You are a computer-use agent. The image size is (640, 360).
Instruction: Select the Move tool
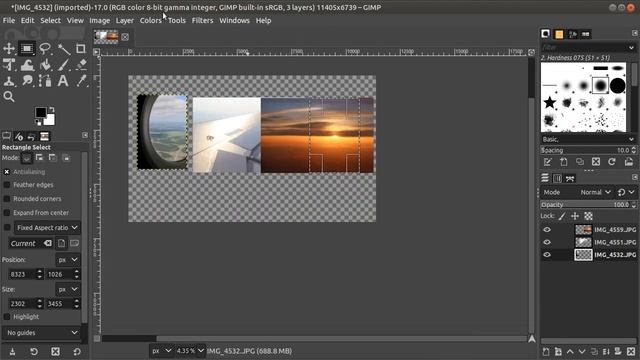point(9,49)
